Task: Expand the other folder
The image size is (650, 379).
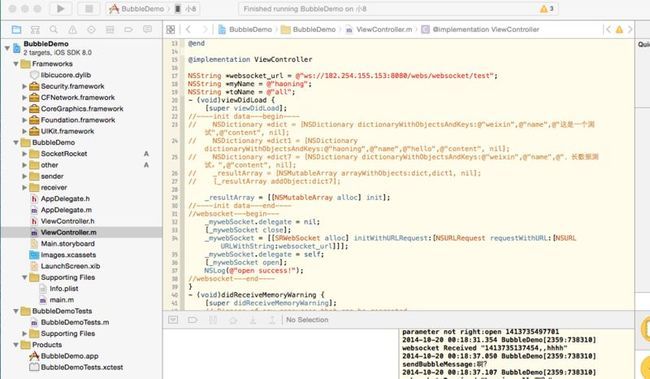Action: 24,165
